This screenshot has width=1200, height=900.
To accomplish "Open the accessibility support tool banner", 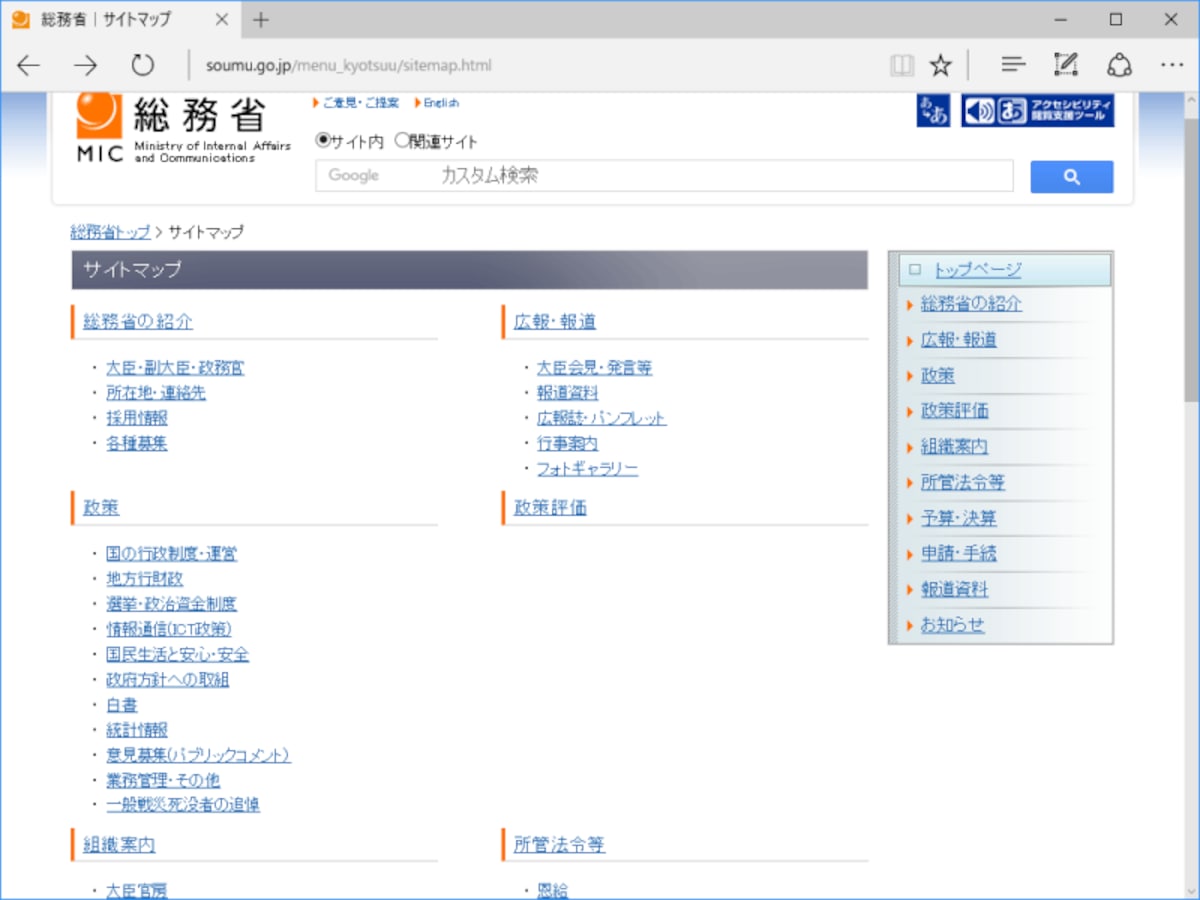I will coord(1038,110).
